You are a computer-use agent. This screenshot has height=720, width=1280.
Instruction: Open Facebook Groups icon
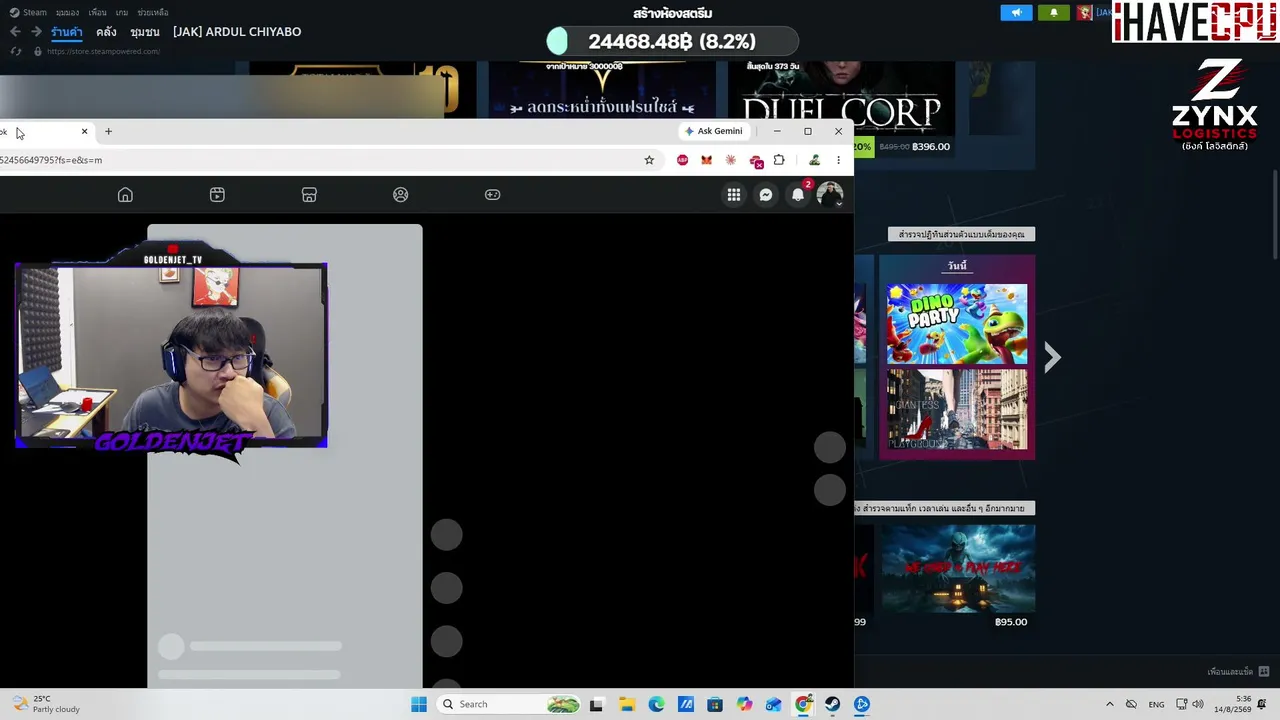[401, 195]
